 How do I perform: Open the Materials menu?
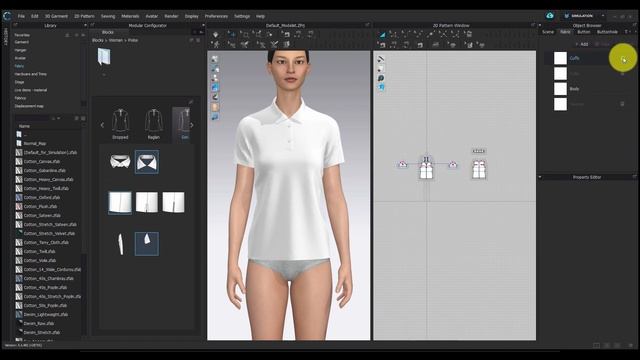tap(130, 16)
